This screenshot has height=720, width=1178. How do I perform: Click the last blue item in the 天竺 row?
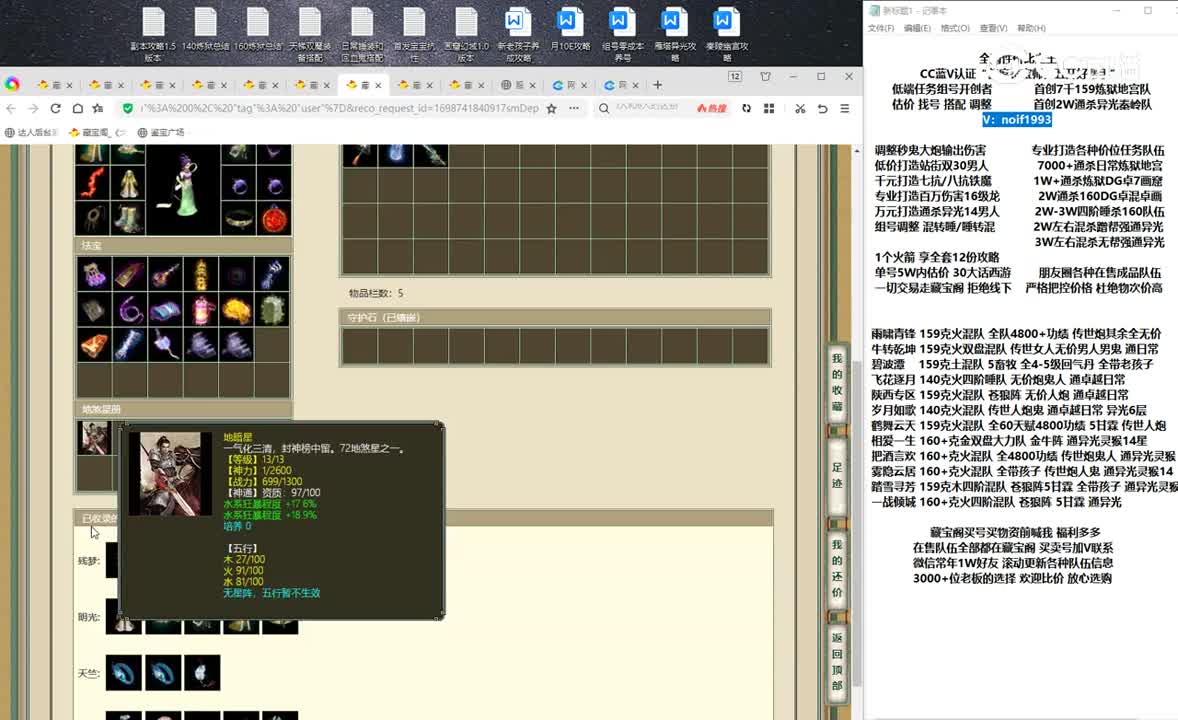pyautogui.click(x=201, y=673)
